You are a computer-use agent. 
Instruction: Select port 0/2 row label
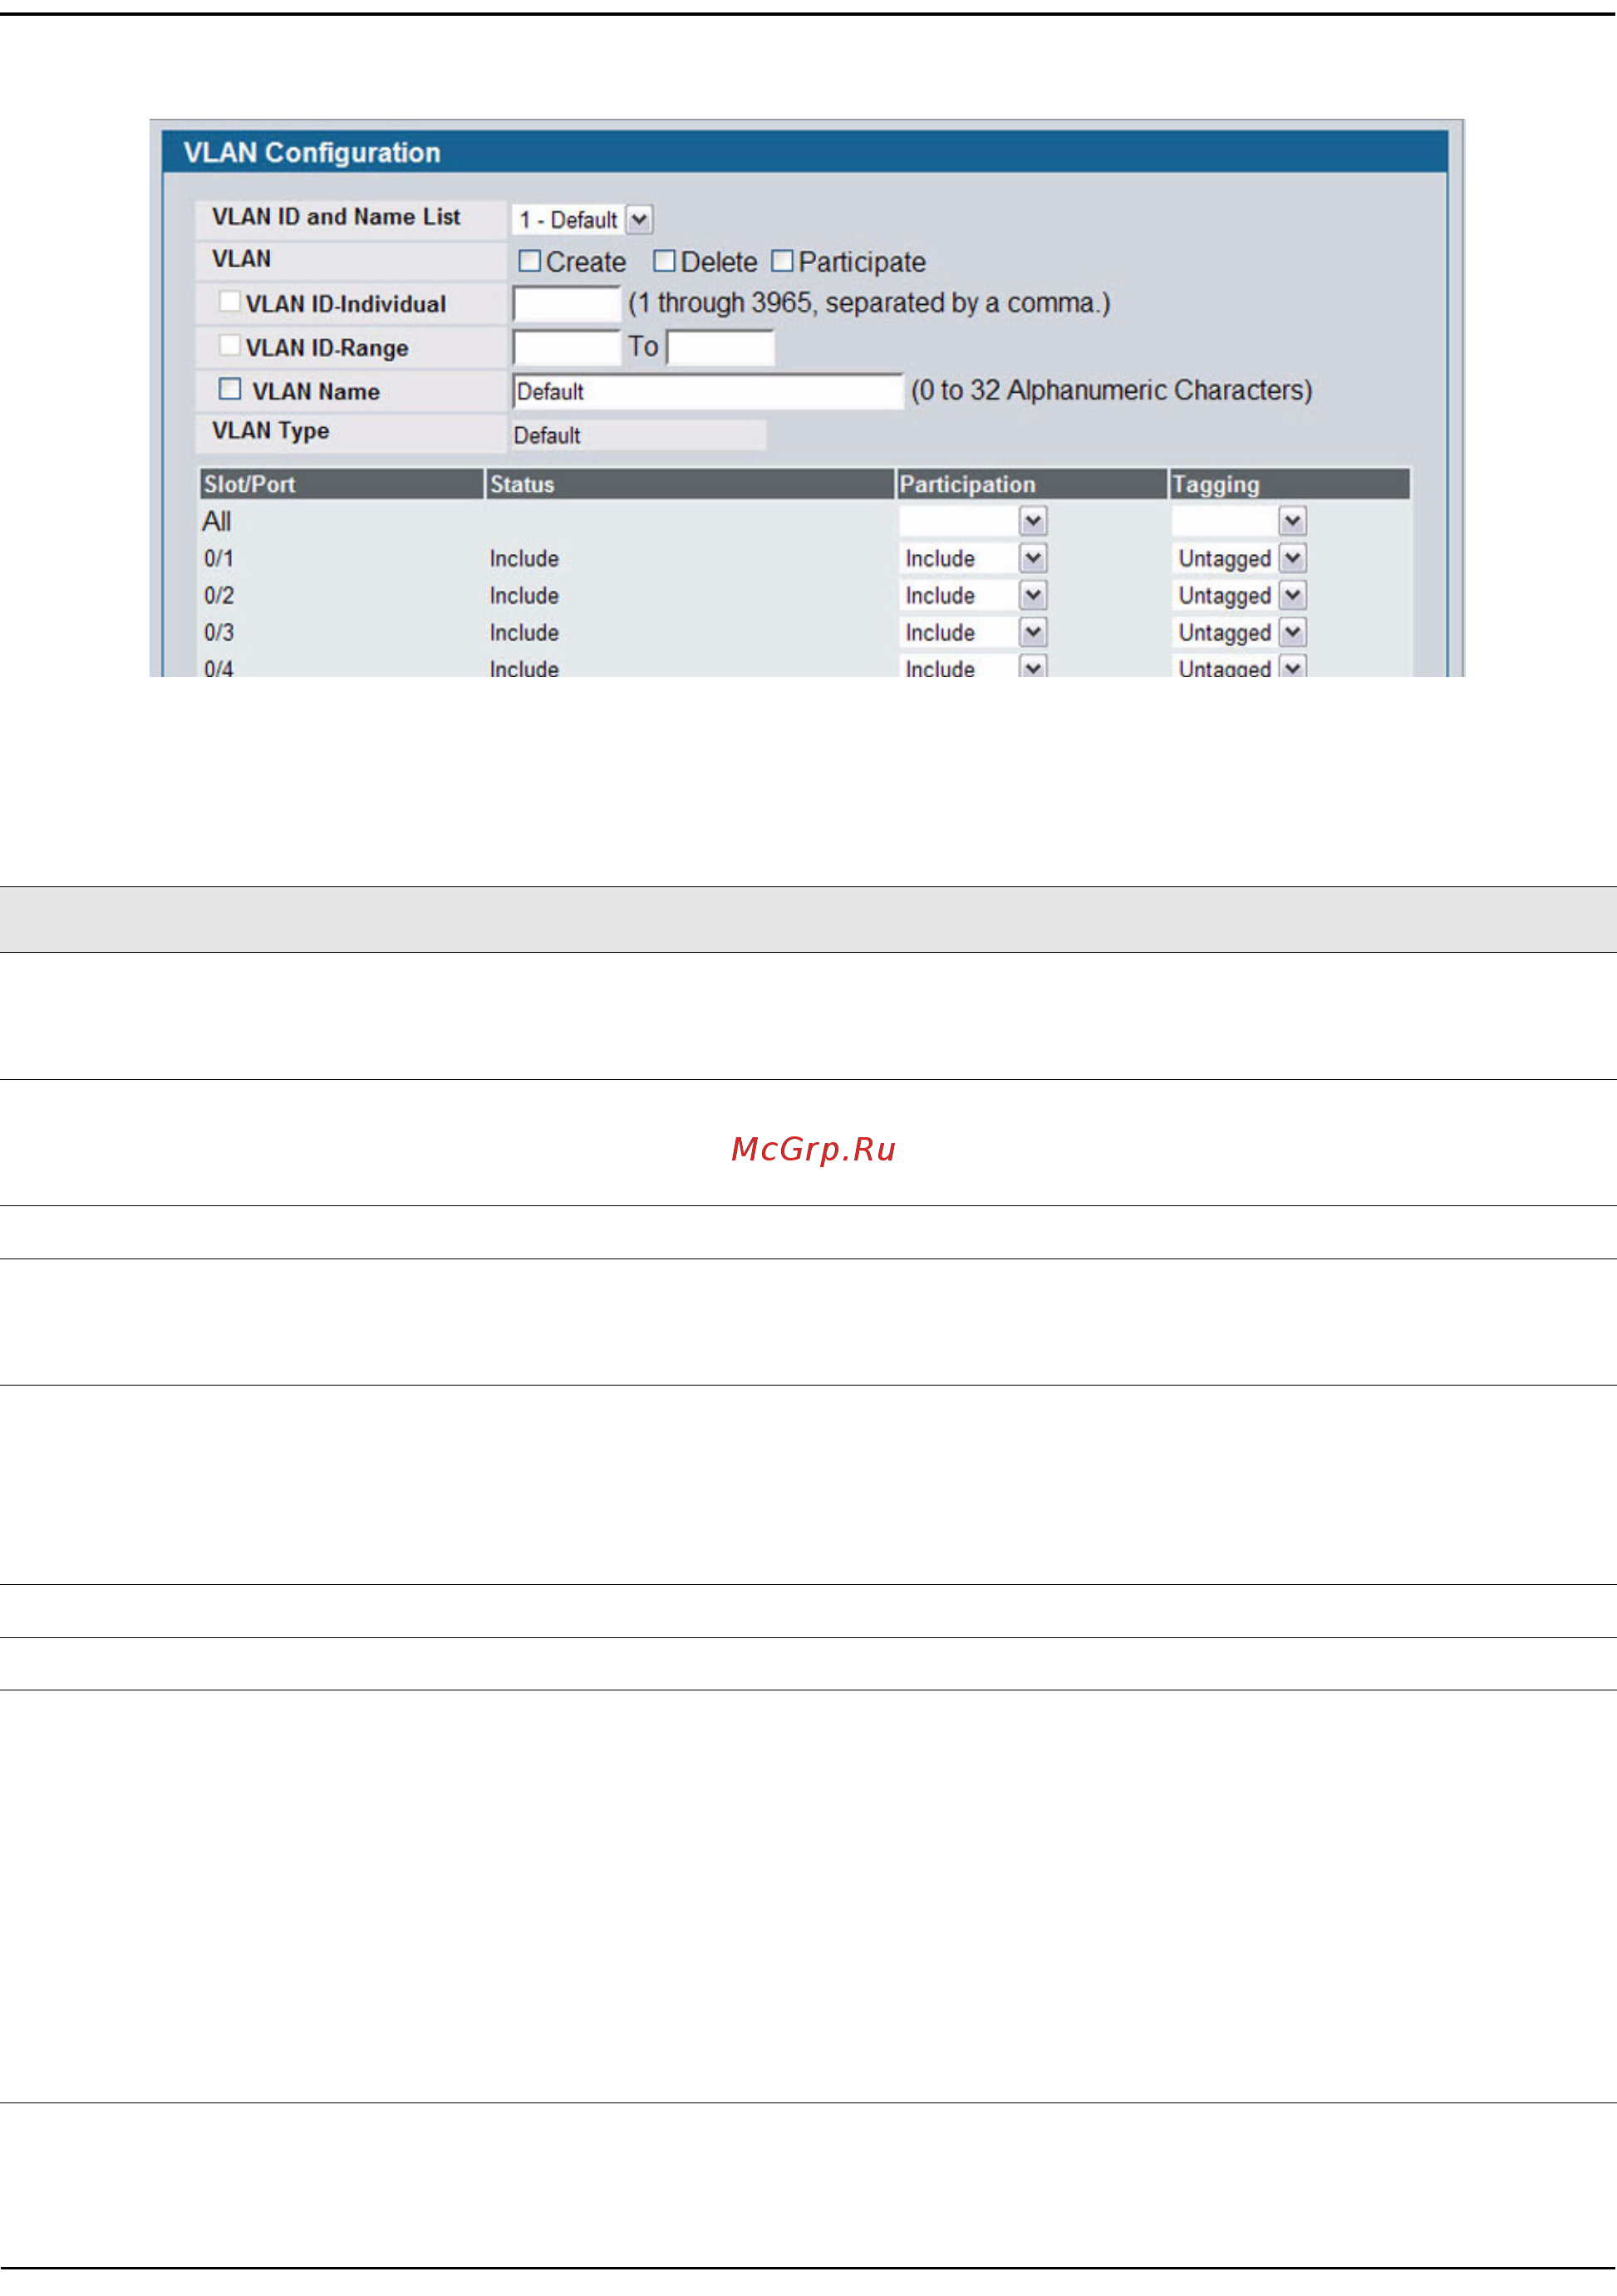point(219,596)
